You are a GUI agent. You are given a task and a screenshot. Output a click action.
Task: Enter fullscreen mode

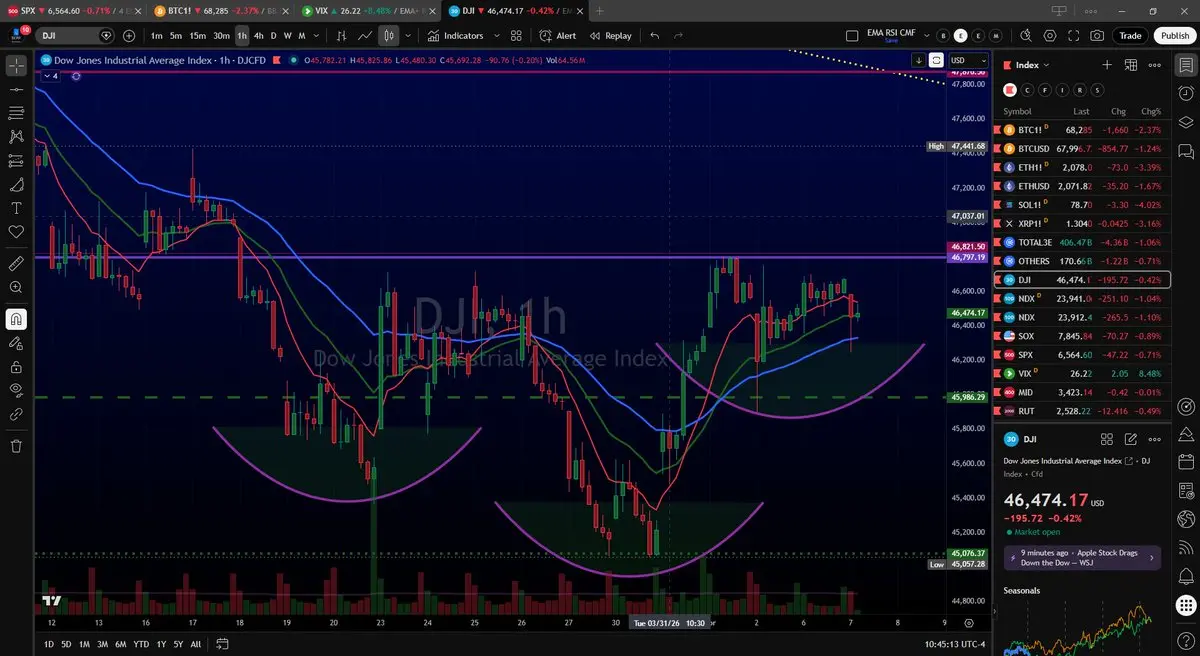tap(1074, 35)
